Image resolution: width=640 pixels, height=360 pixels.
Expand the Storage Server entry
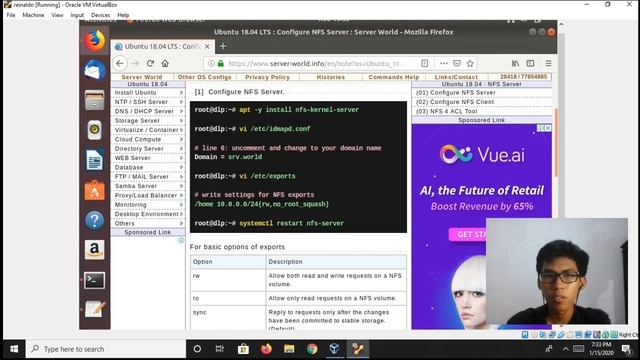pyautogui.click(x=148, y=121)
